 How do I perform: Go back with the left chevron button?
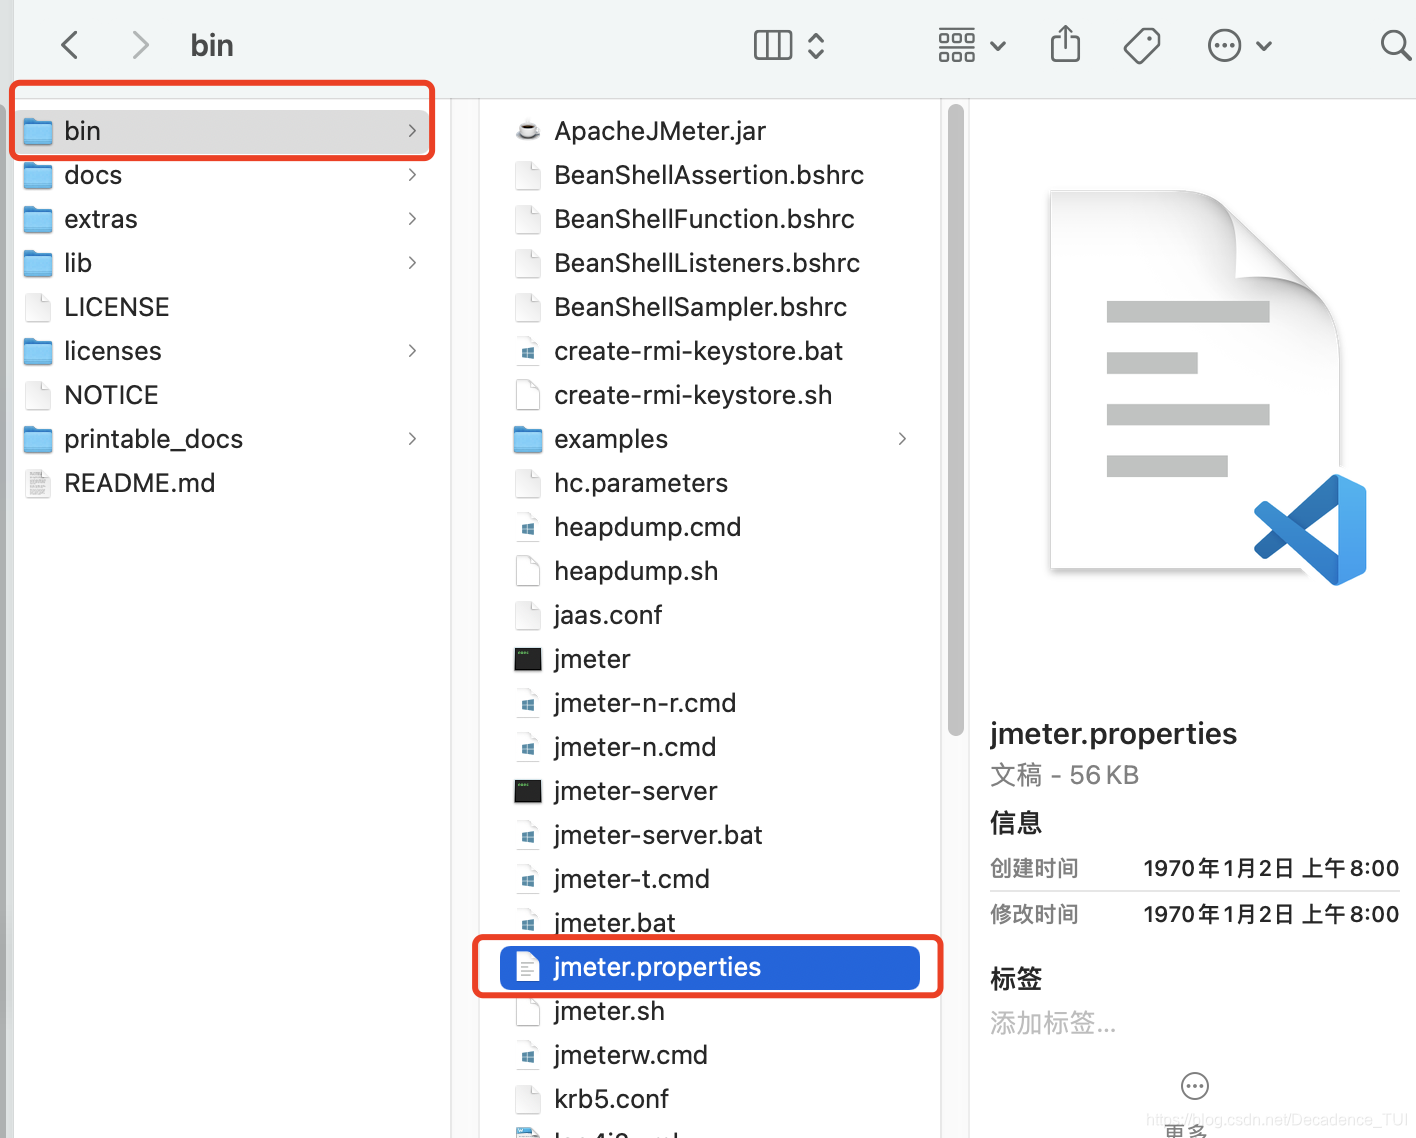tap(70, 45)
